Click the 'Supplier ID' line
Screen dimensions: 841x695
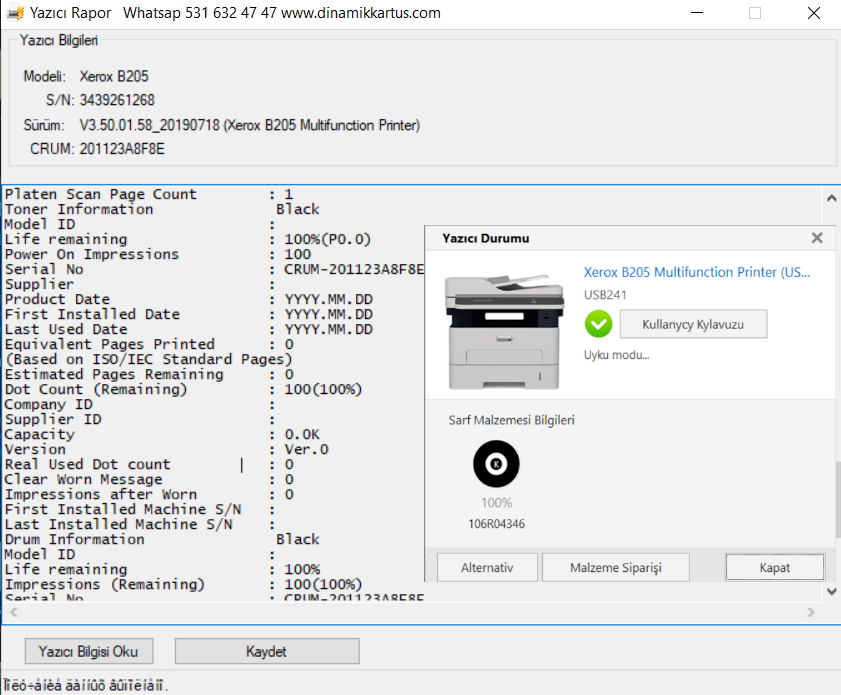pos(139,419)
